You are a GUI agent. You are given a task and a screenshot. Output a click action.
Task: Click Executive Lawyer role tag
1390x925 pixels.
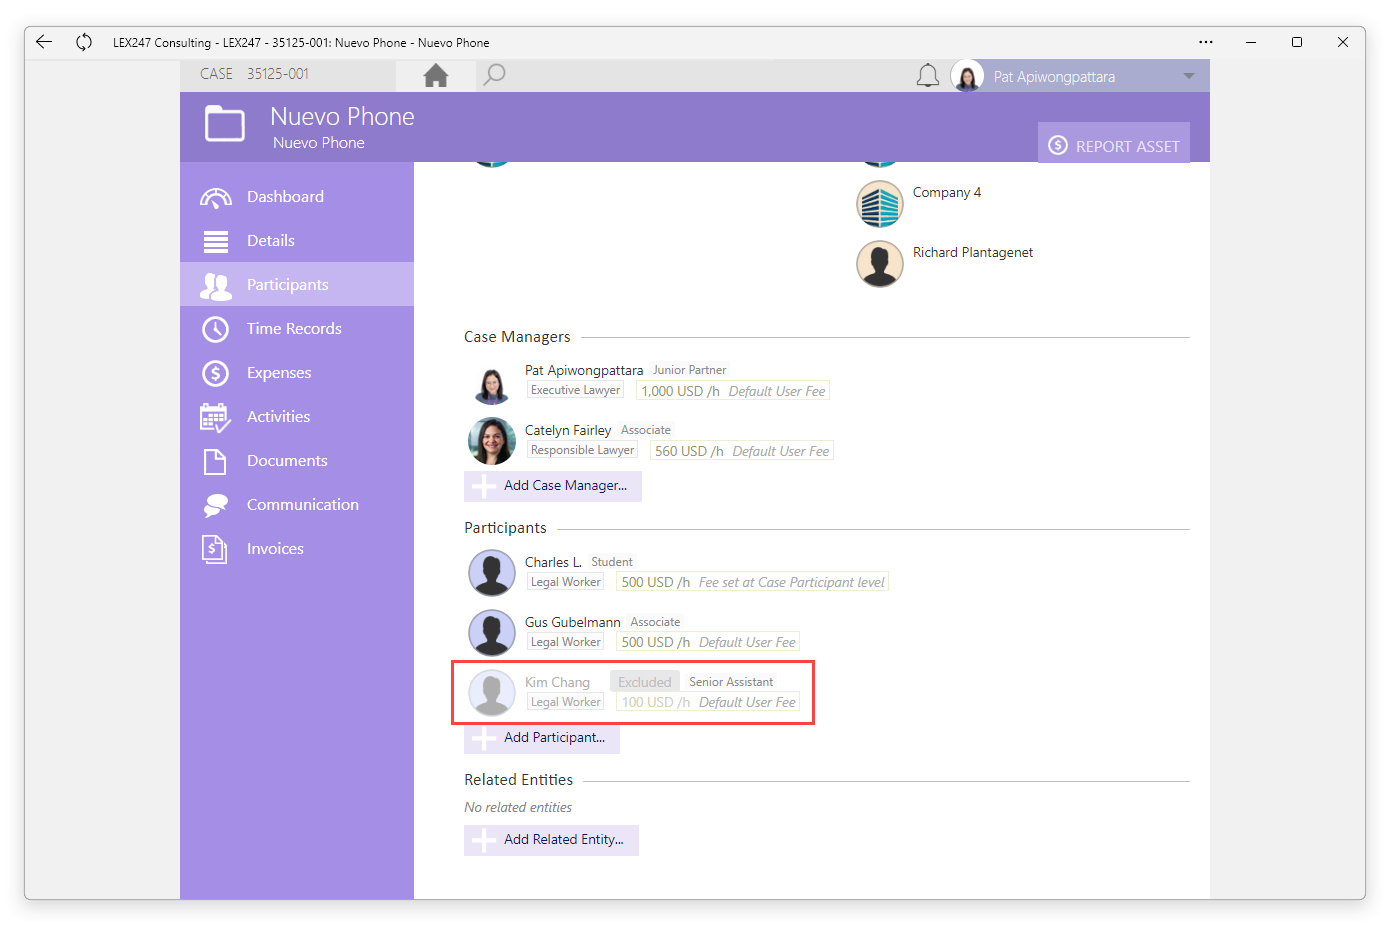click(575, 390)
